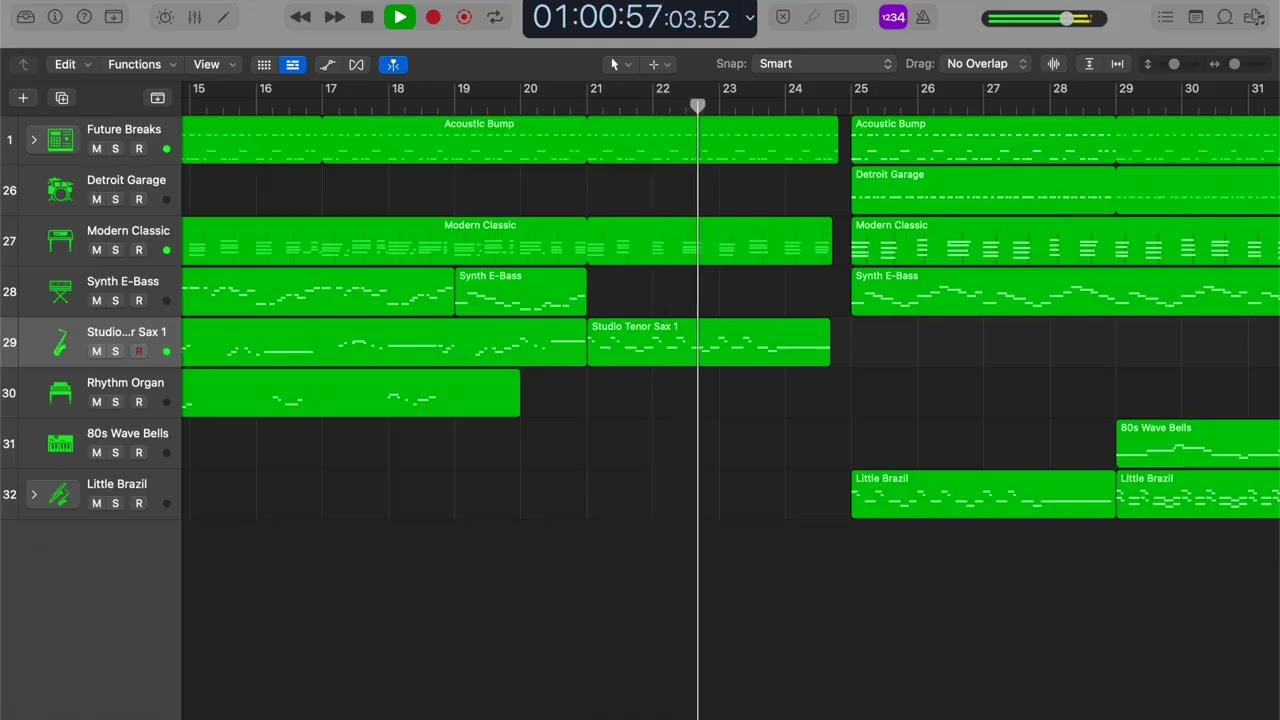Open the LCD display mode dropdown arrow
This screenshot has height=720, width=1280.
pyautogui.click(x=749, y=17)
